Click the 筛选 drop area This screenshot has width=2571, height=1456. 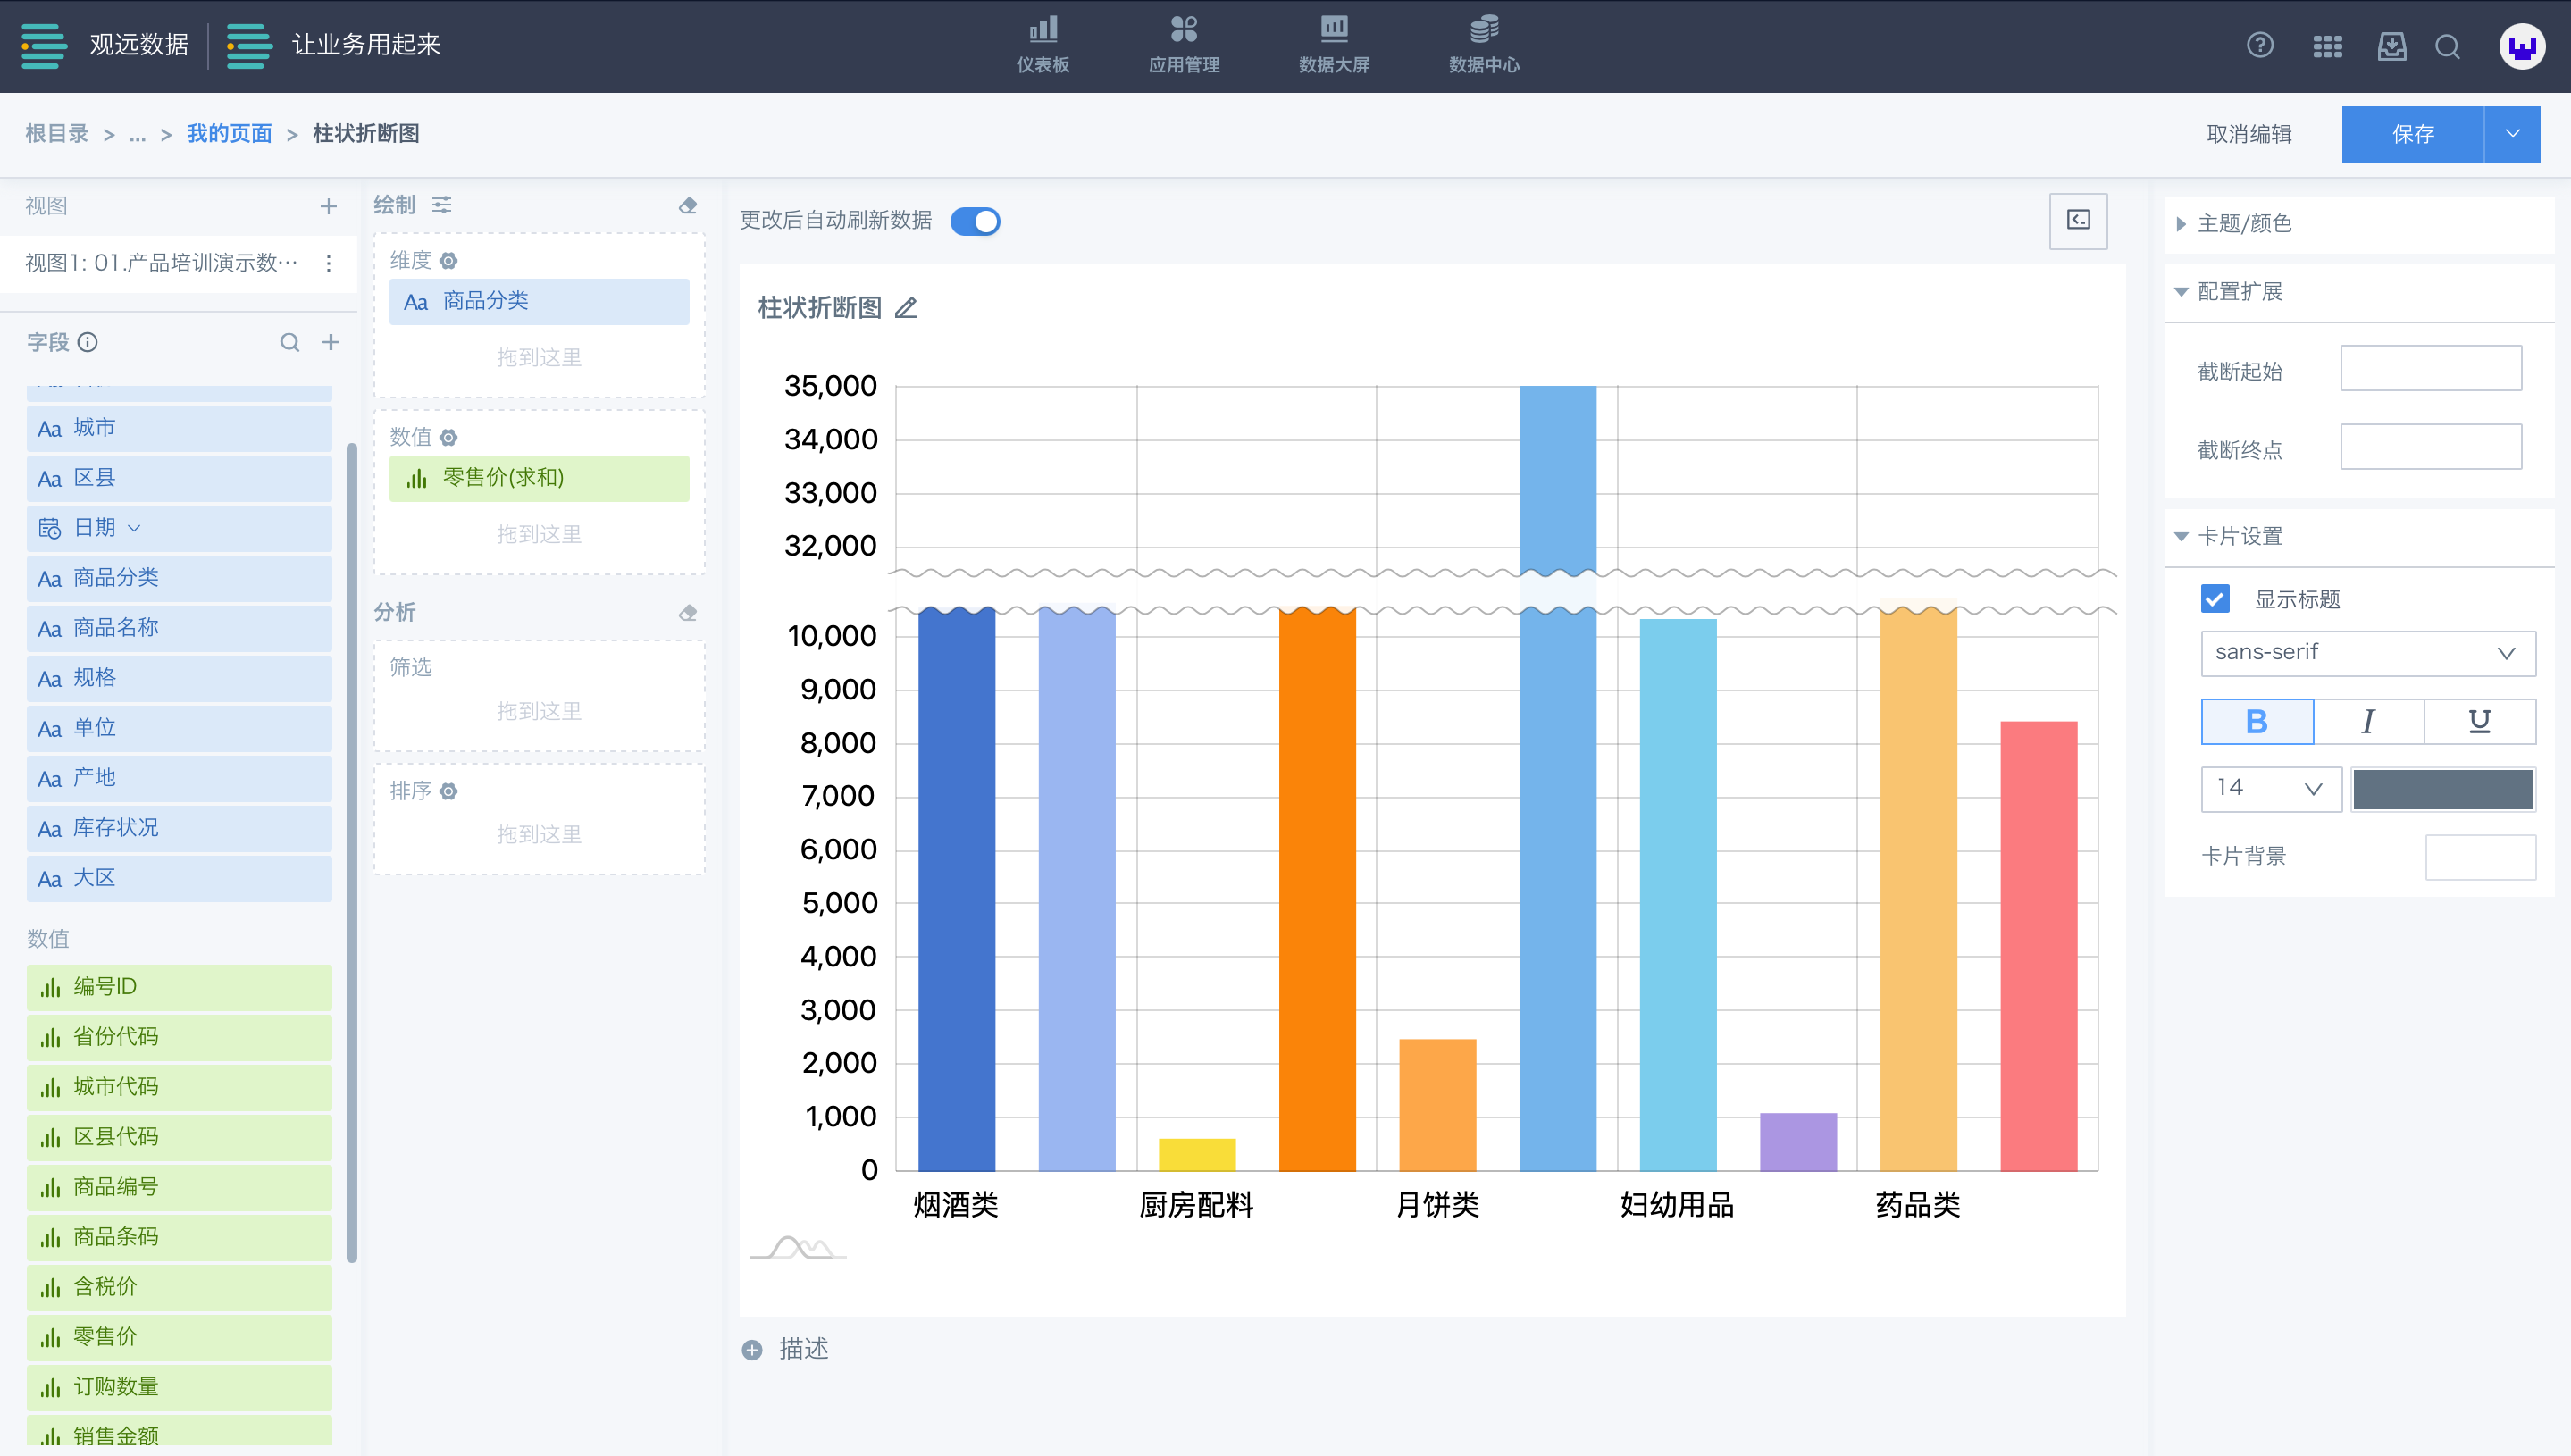point(539,696)
